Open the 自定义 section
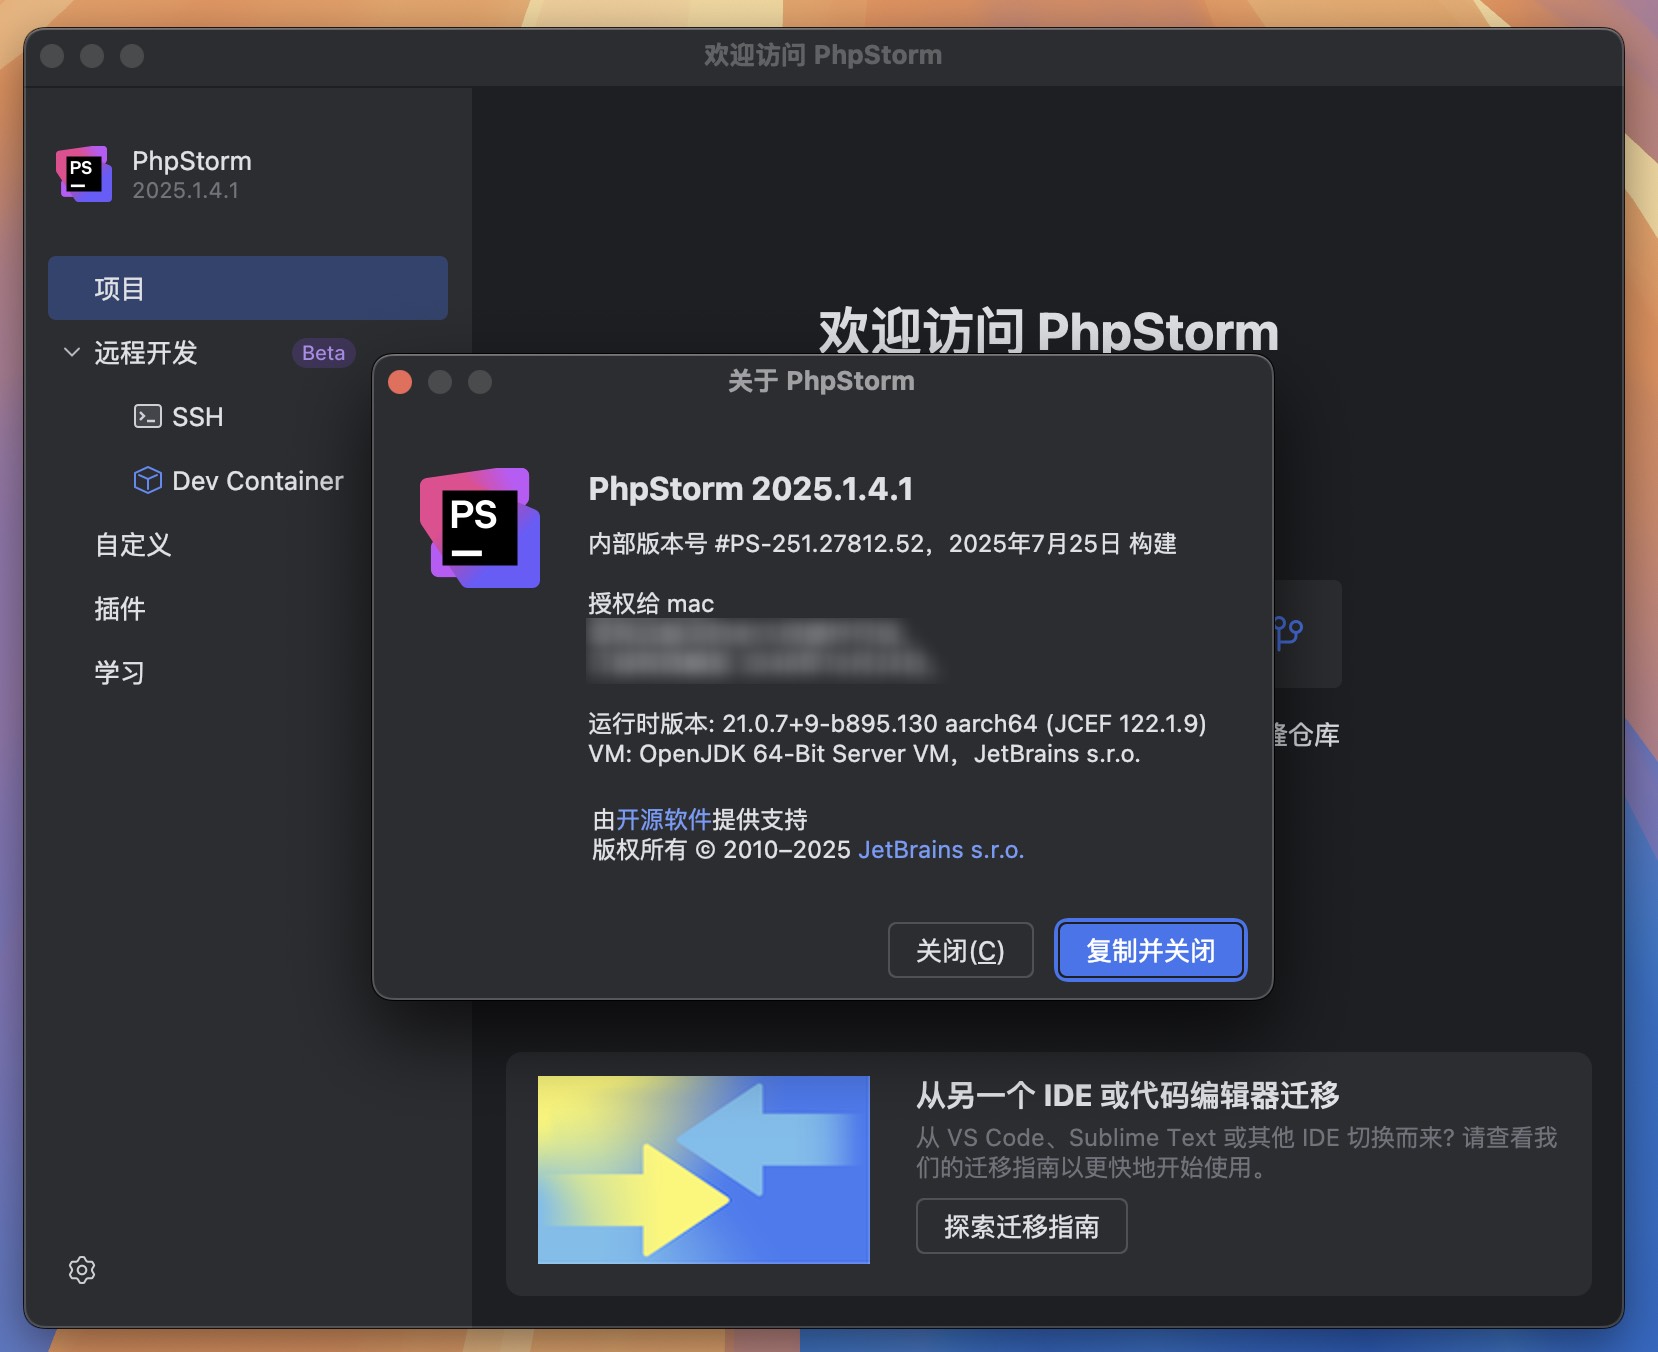The height and width of the screenshot is (1352, 1658). tap(131, 545)
